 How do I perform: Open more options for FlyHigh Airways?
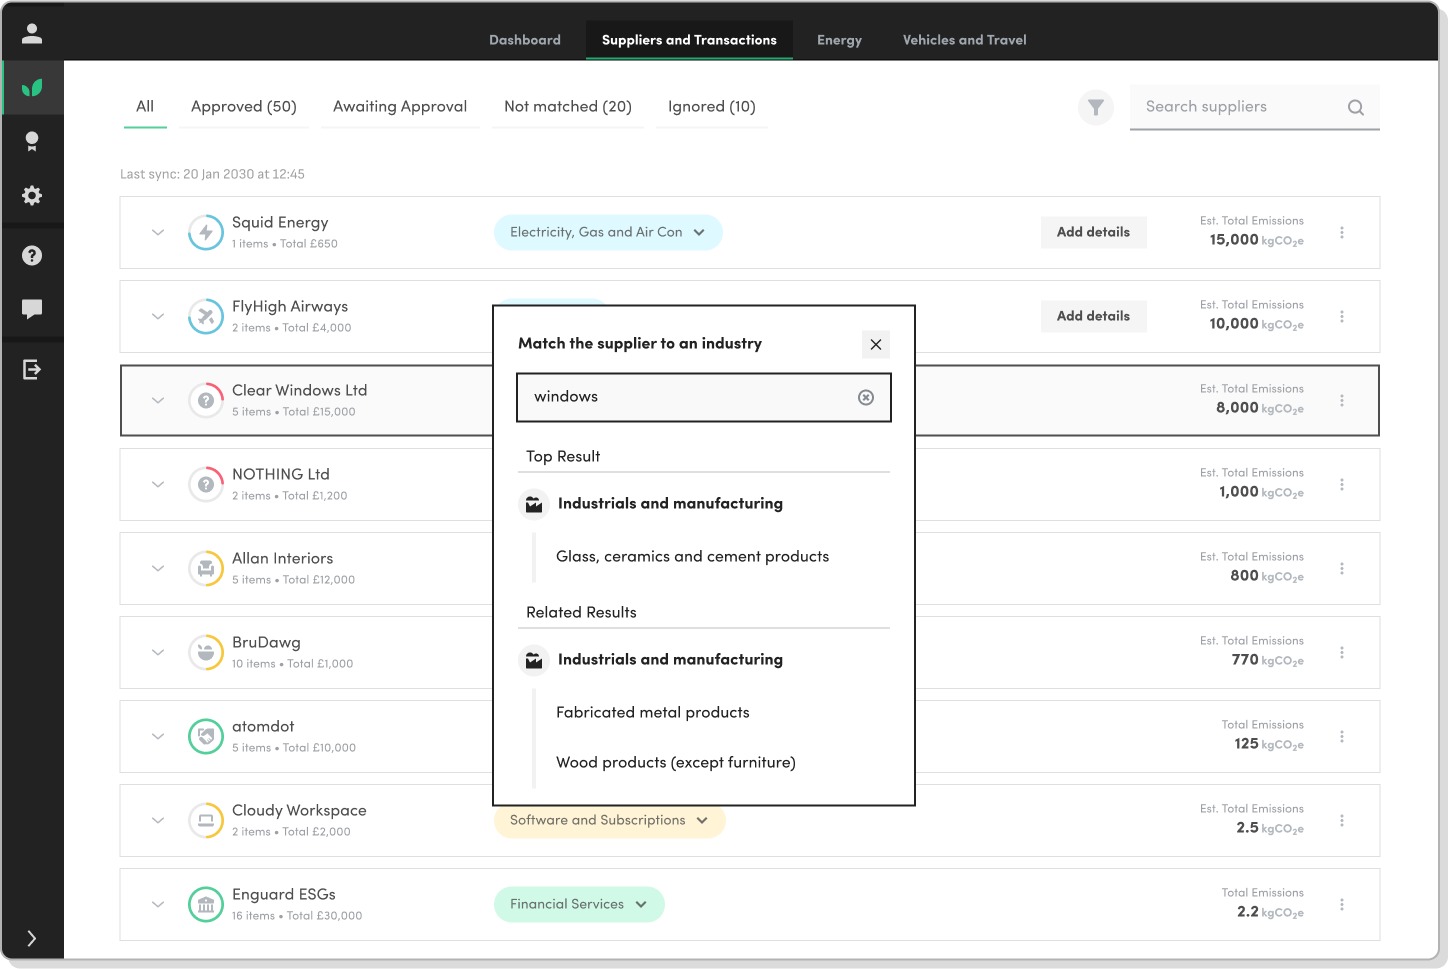[x=1342, y=316]
